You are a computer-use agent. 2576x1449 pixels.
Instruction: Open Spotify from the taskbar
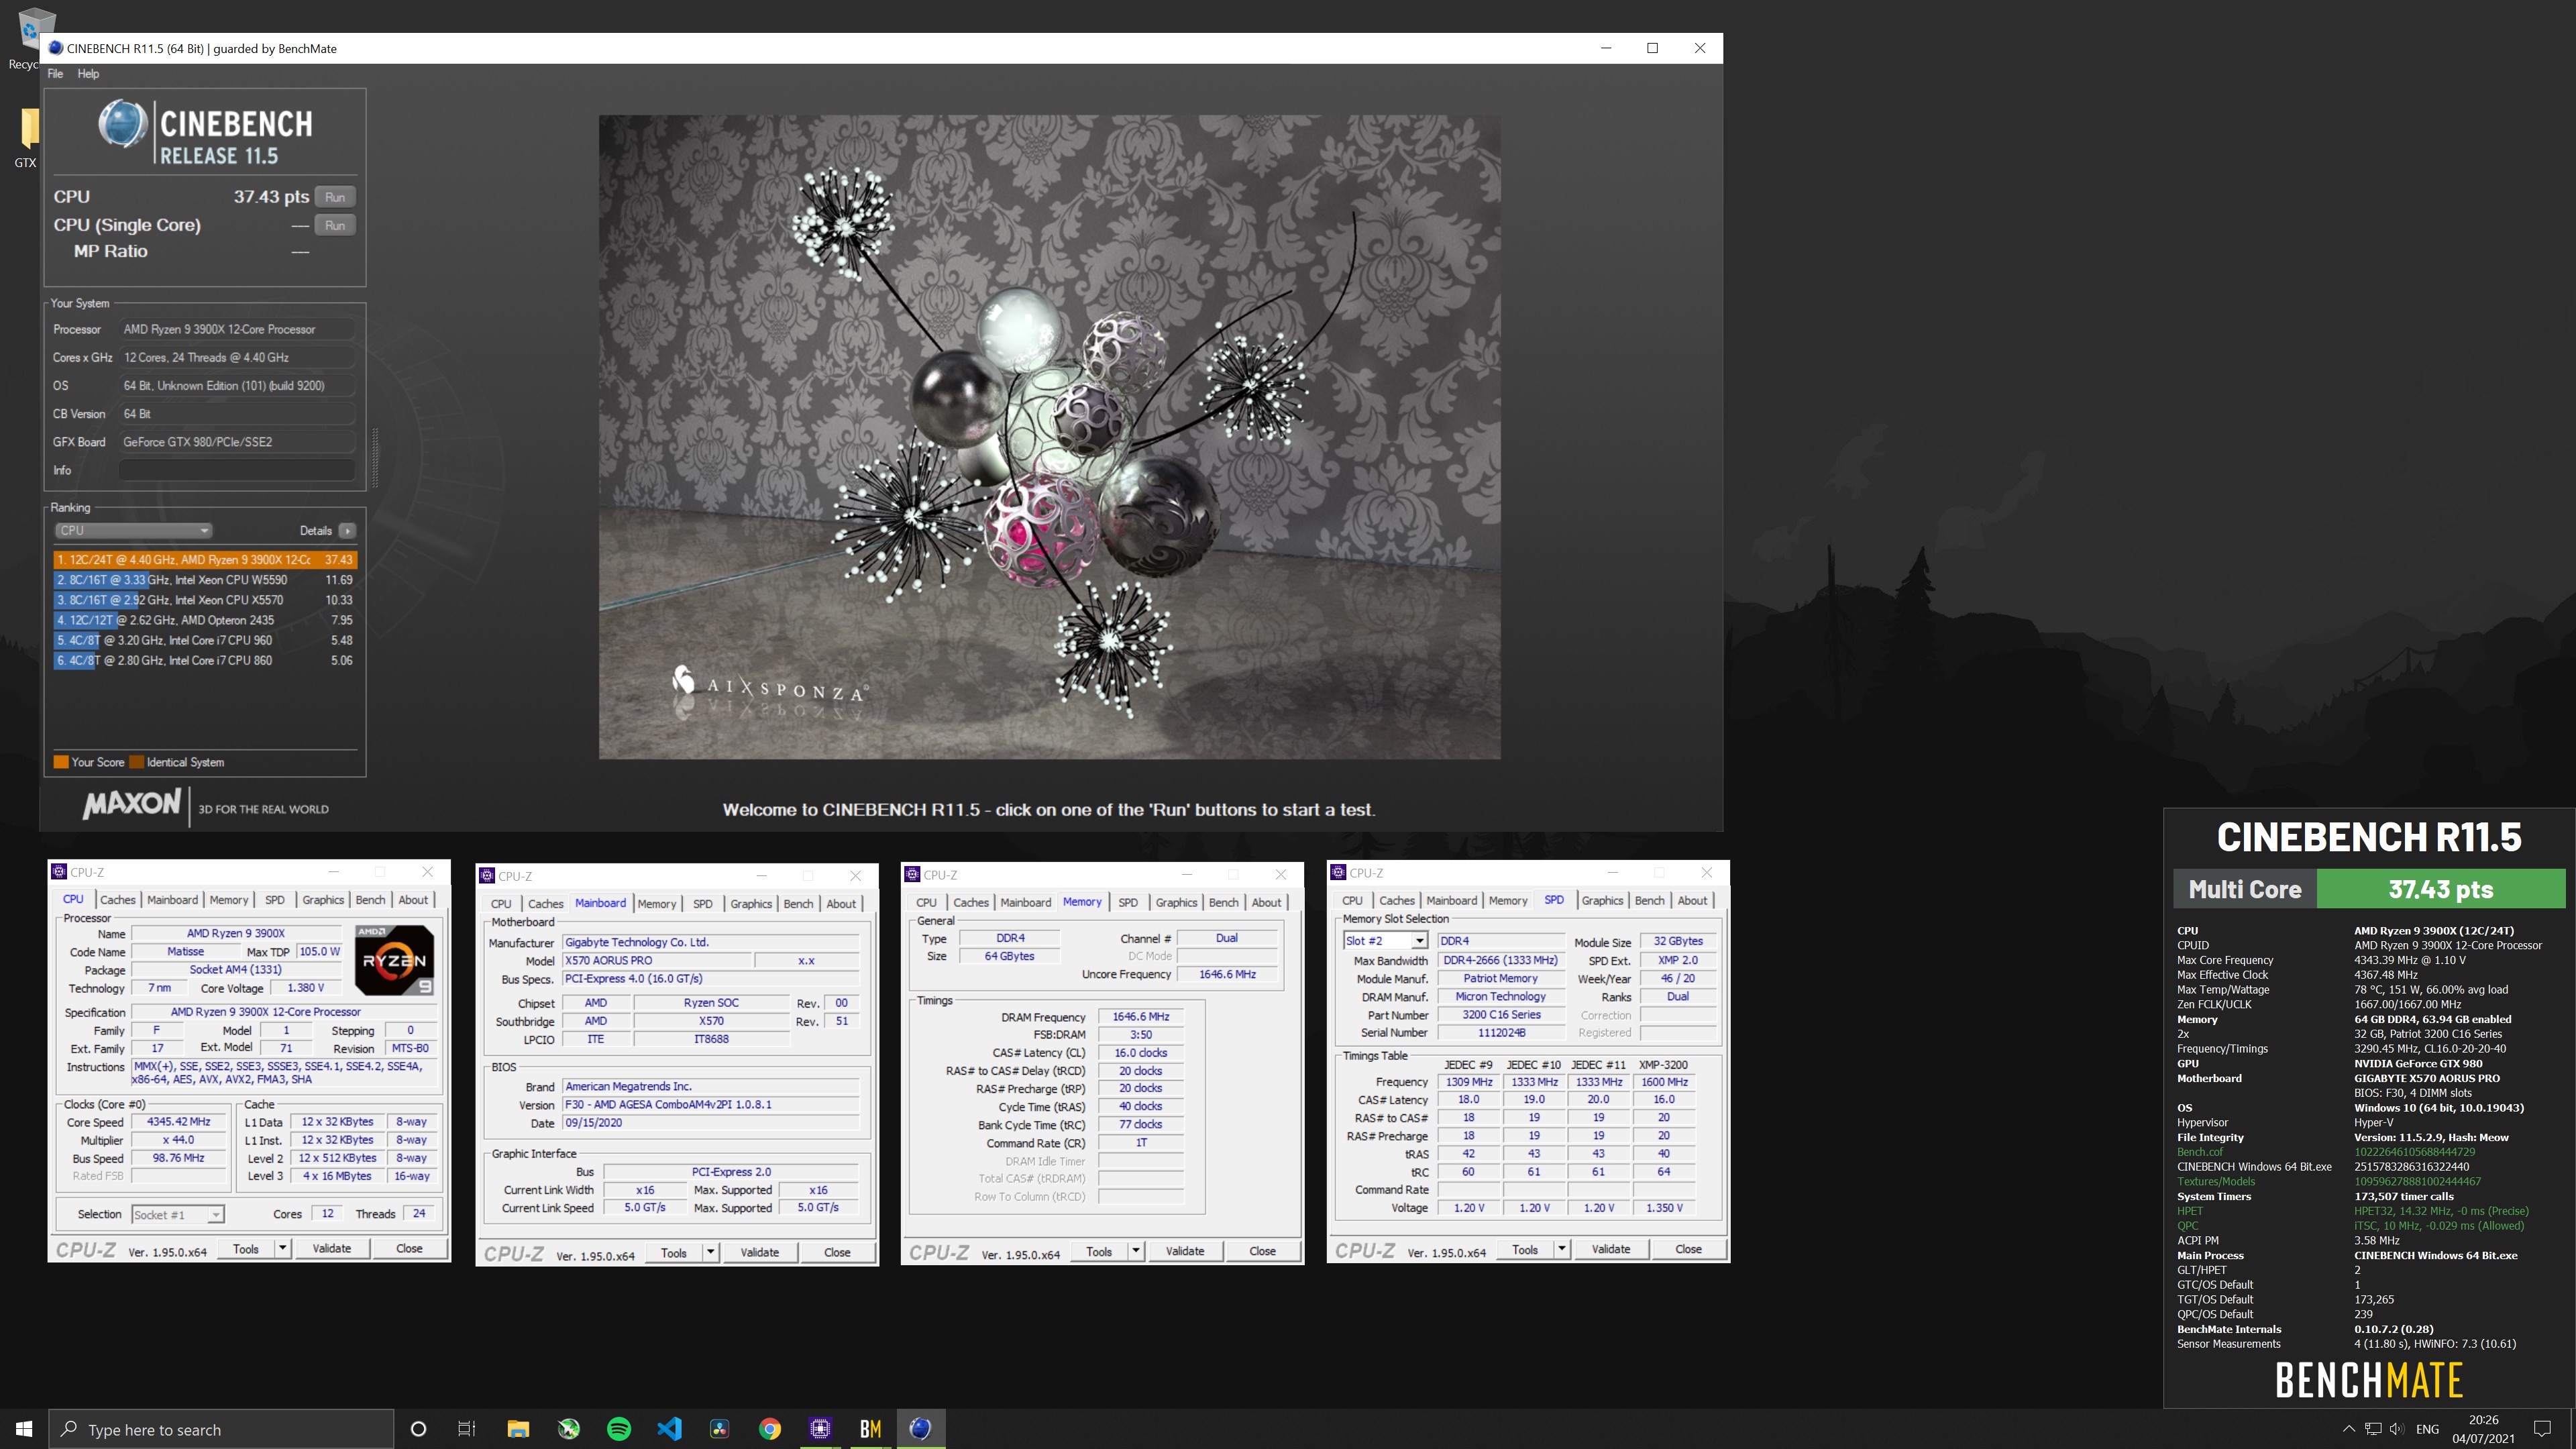click(619, 1429)
